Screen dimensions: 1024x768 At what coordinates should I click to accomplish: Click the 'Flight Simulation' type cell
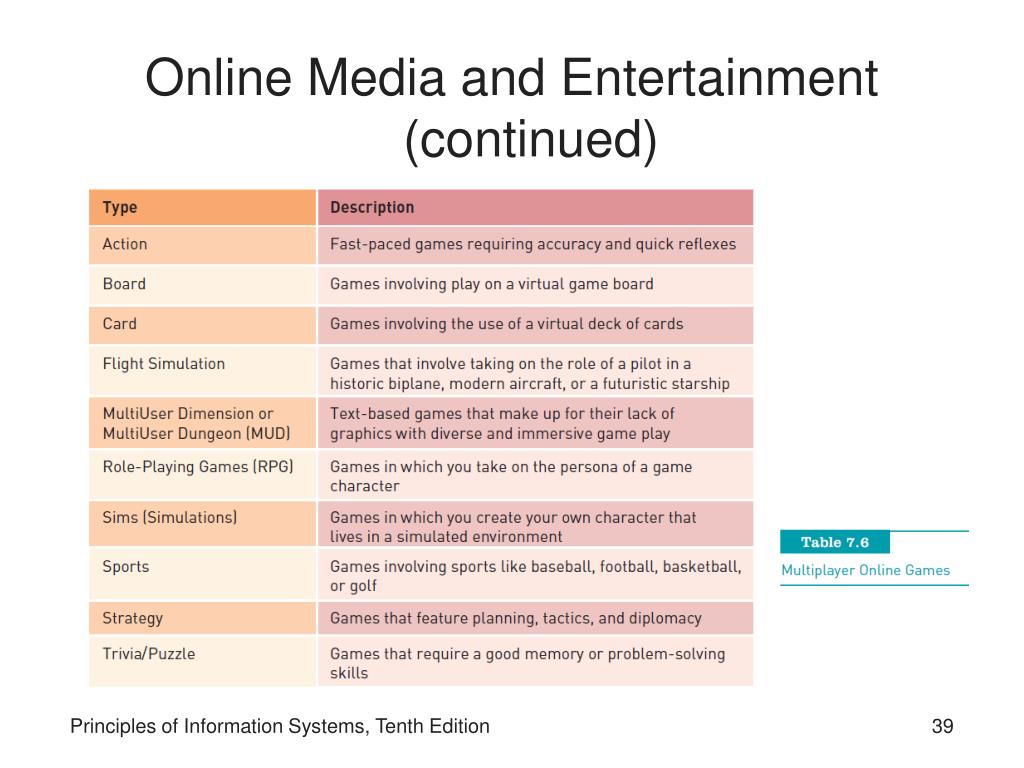point(202,371)
